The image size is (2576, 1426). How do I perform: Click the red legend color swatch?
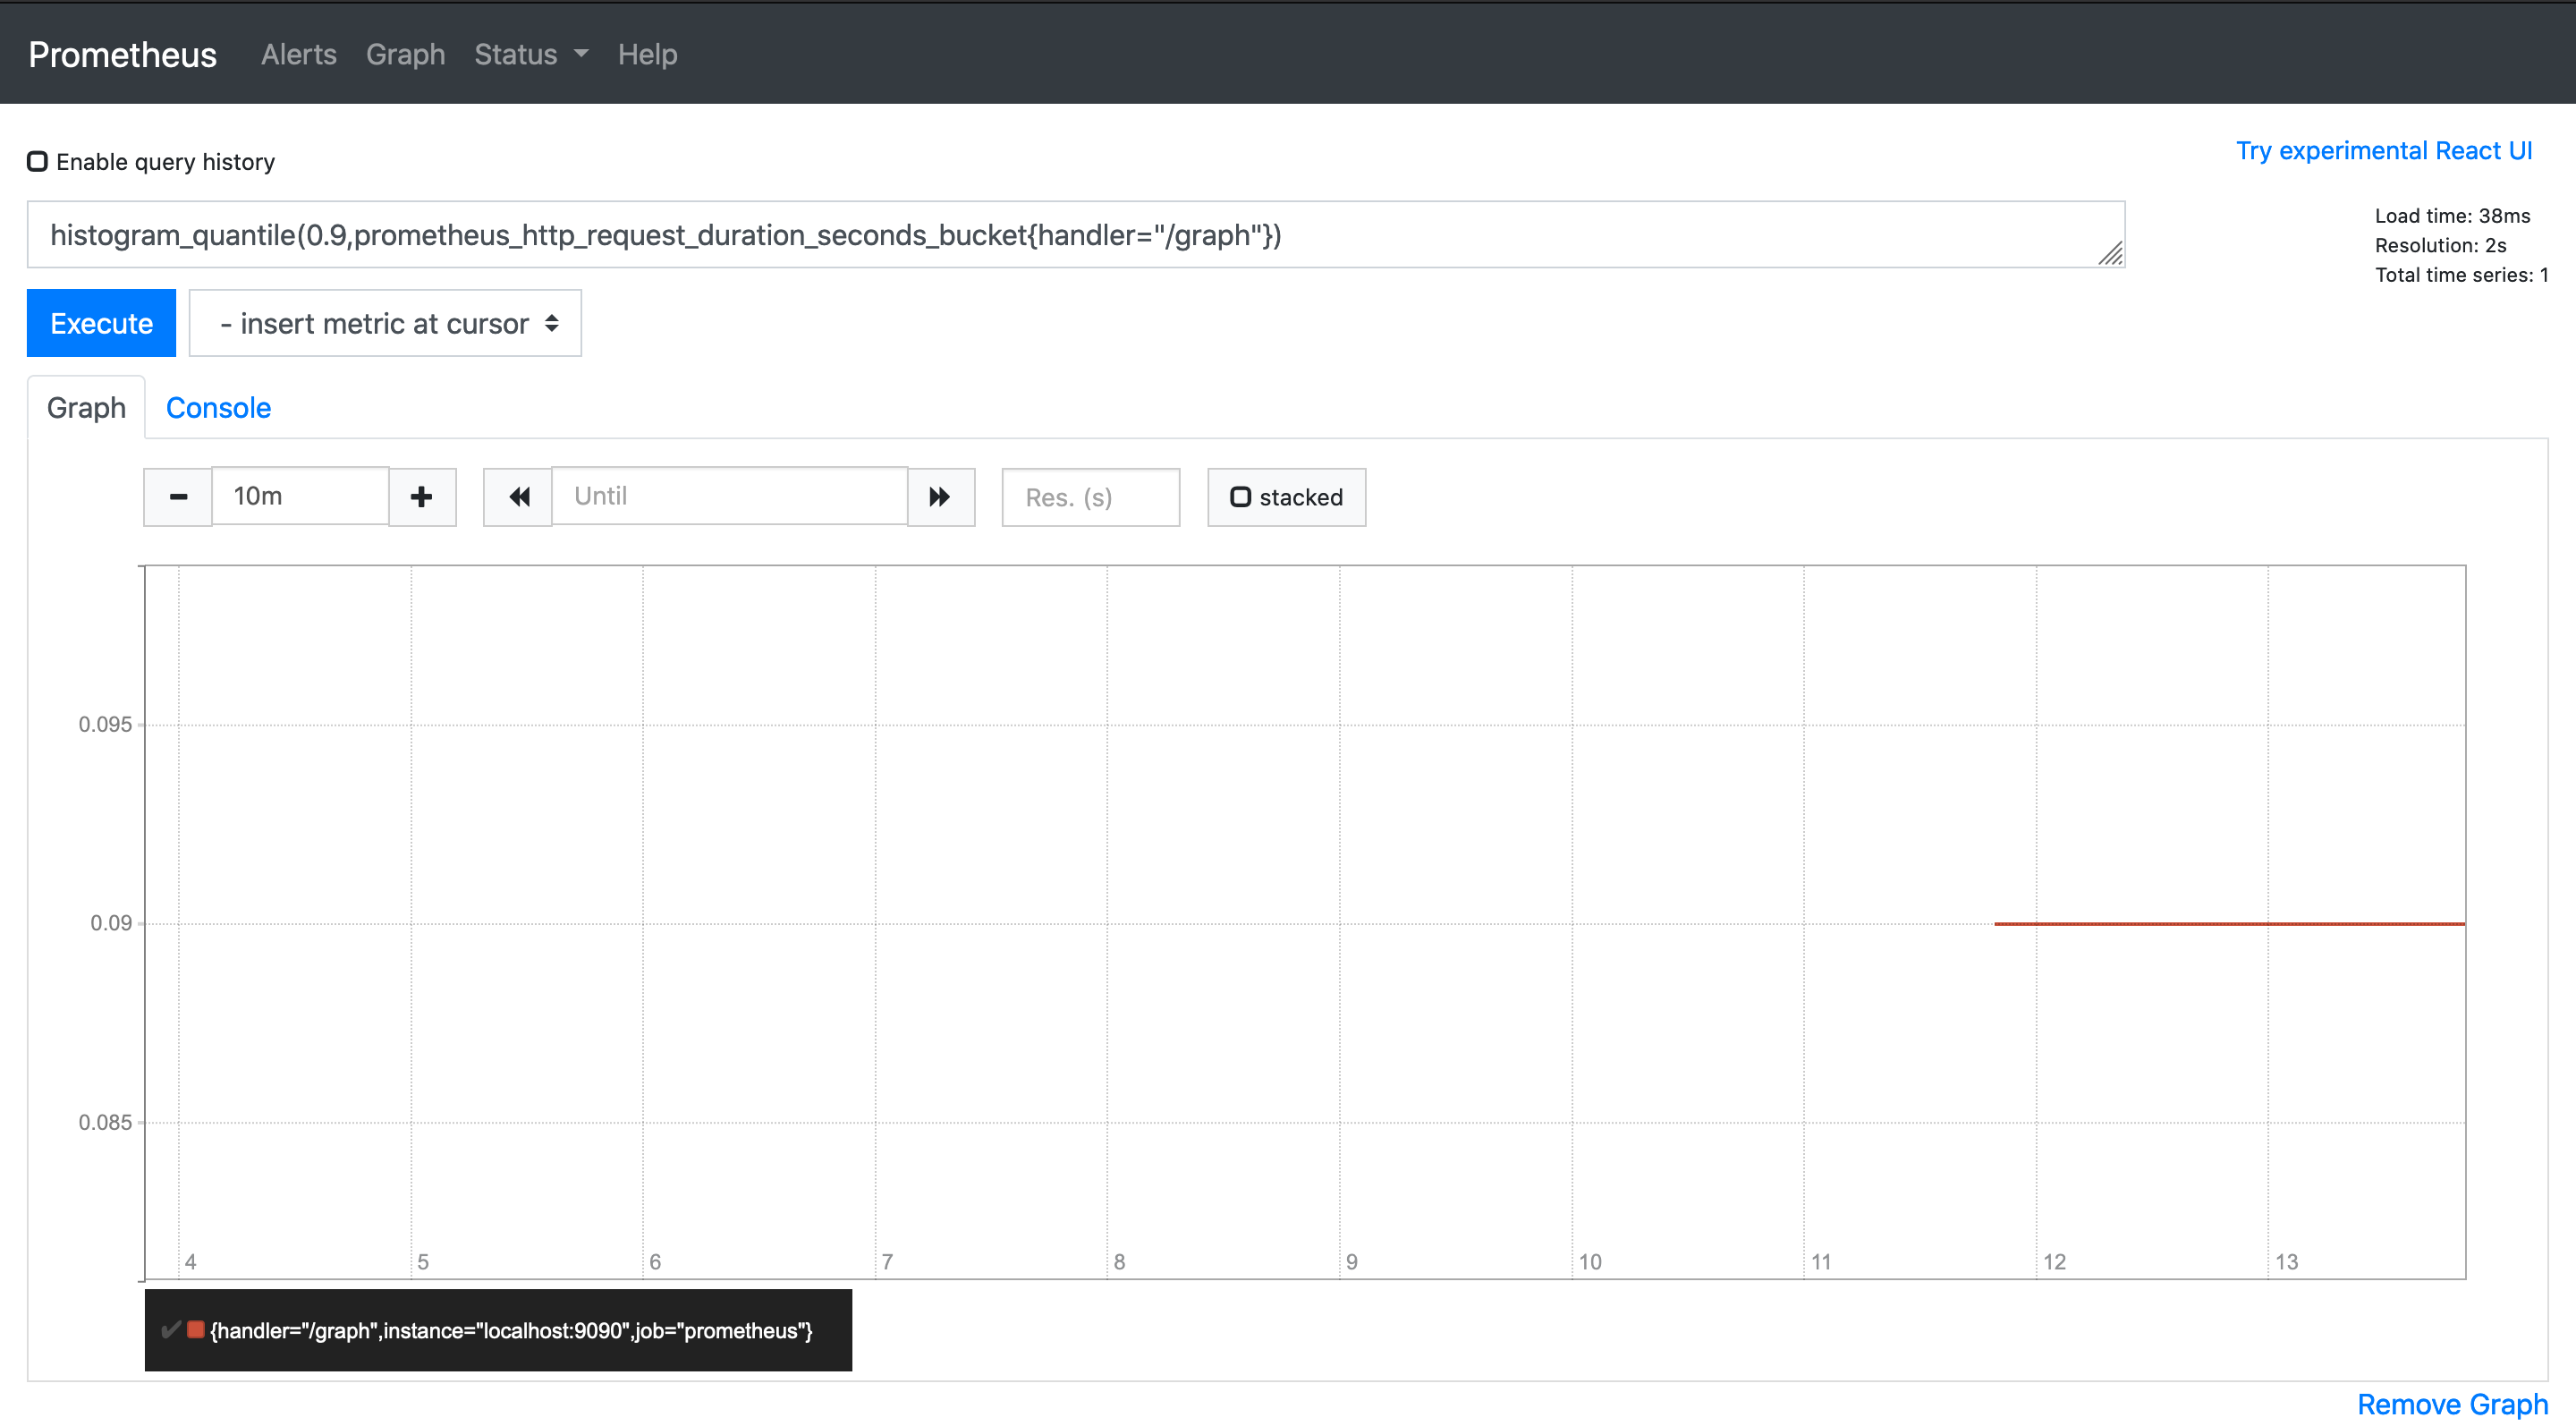(x=196, y=1329)
